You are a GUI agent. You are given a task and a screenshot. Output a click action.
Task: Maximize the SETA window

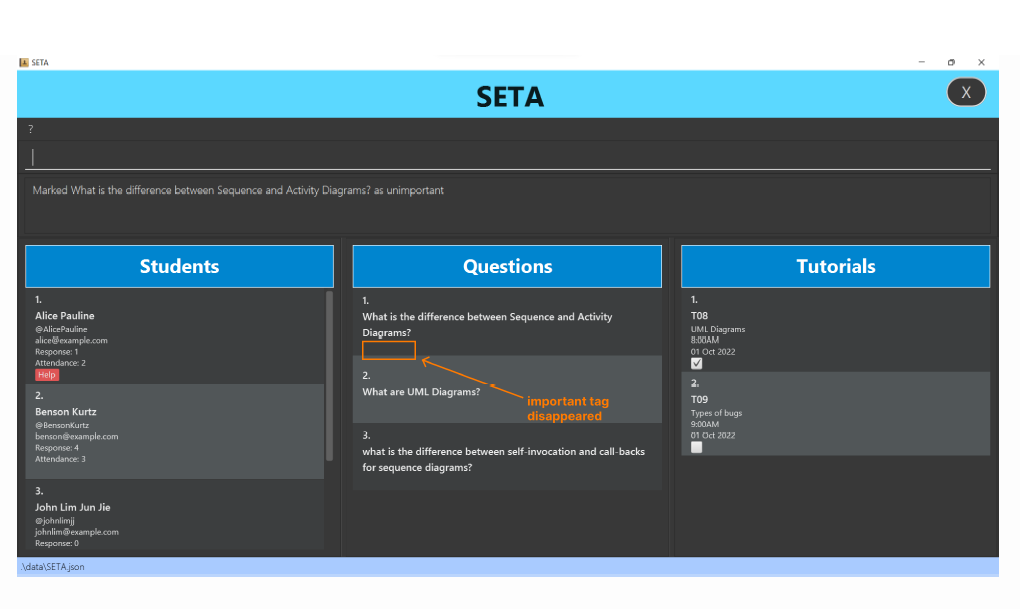pyautogui.click(x=951, y=62)
